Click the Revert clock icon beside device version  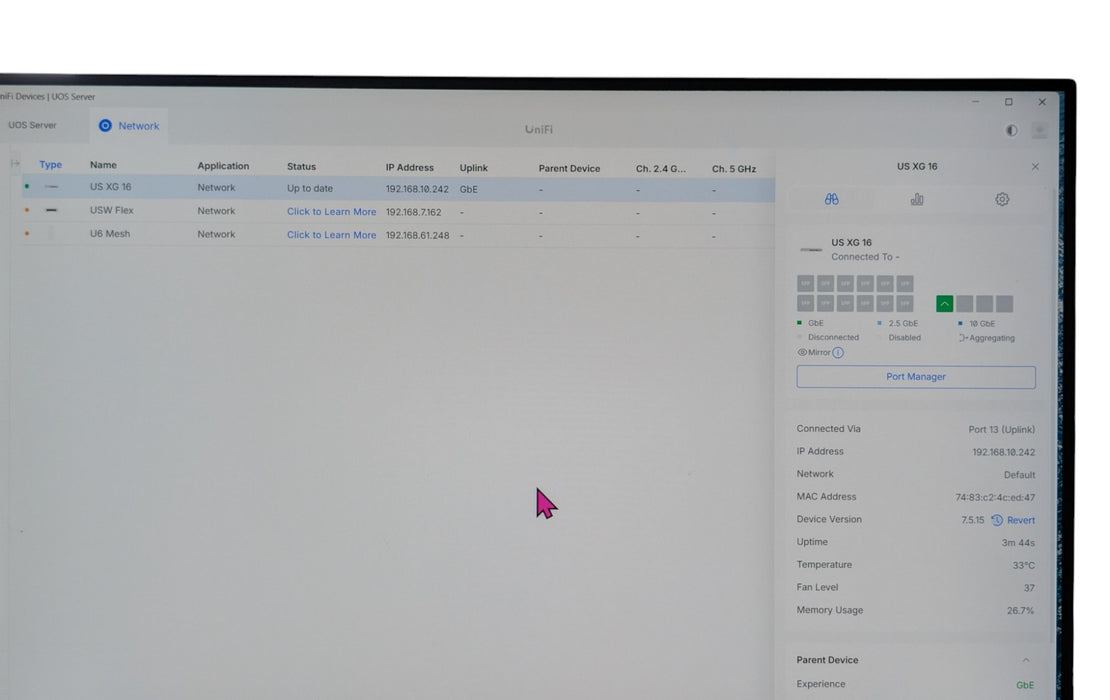[997, 520]
